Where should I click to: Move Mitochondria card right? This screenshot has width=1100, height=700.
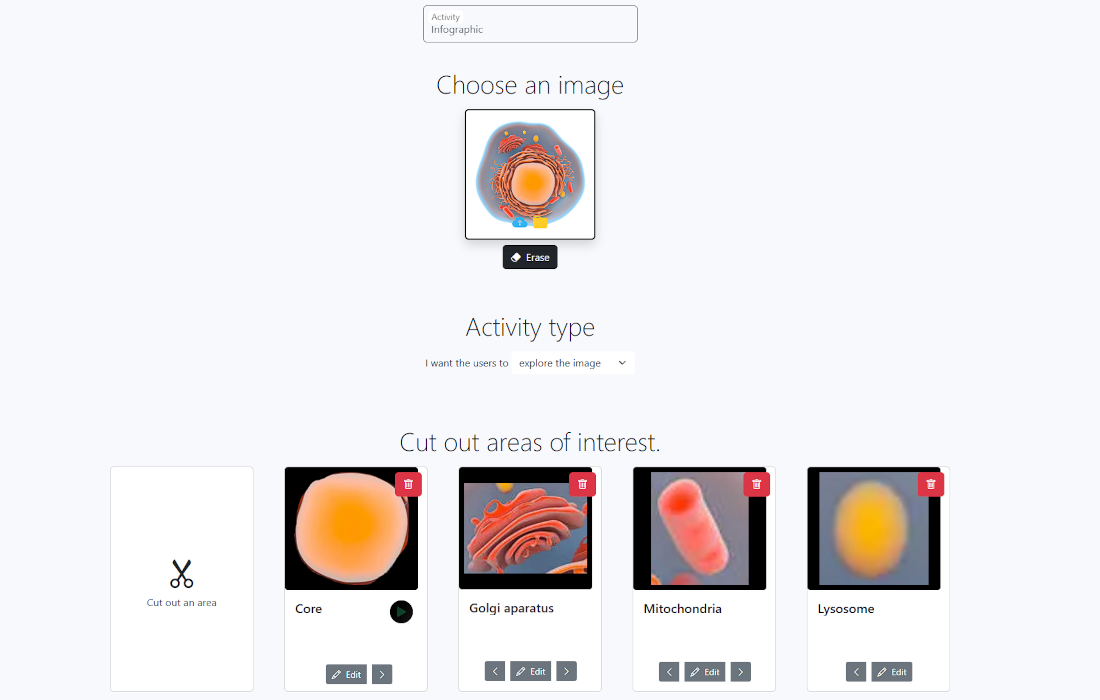(x=740, y=672)
